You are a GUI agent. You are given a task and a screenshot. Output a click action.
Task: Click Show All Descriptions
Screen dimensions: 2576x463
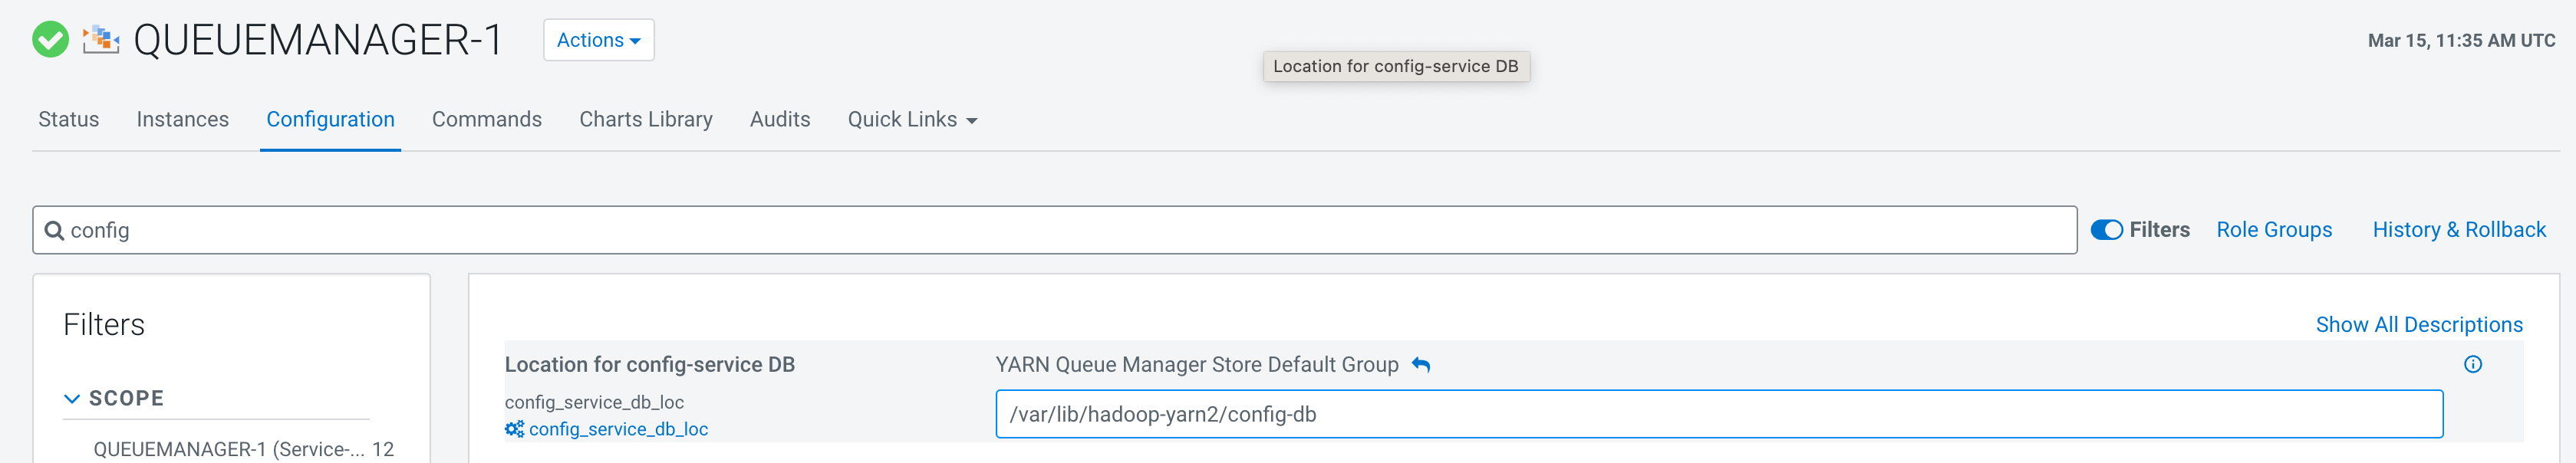[x=2418, y=325]
